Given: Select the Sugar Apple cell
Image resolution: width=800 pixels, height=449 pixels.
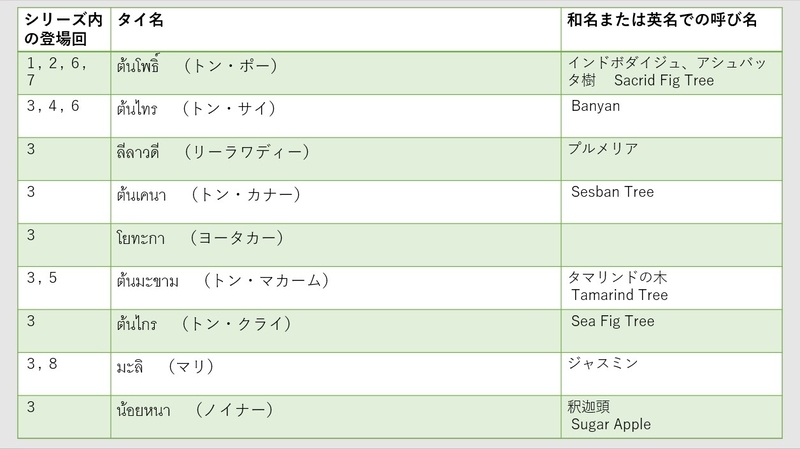Looking at the screenshot, I should 671,417.
